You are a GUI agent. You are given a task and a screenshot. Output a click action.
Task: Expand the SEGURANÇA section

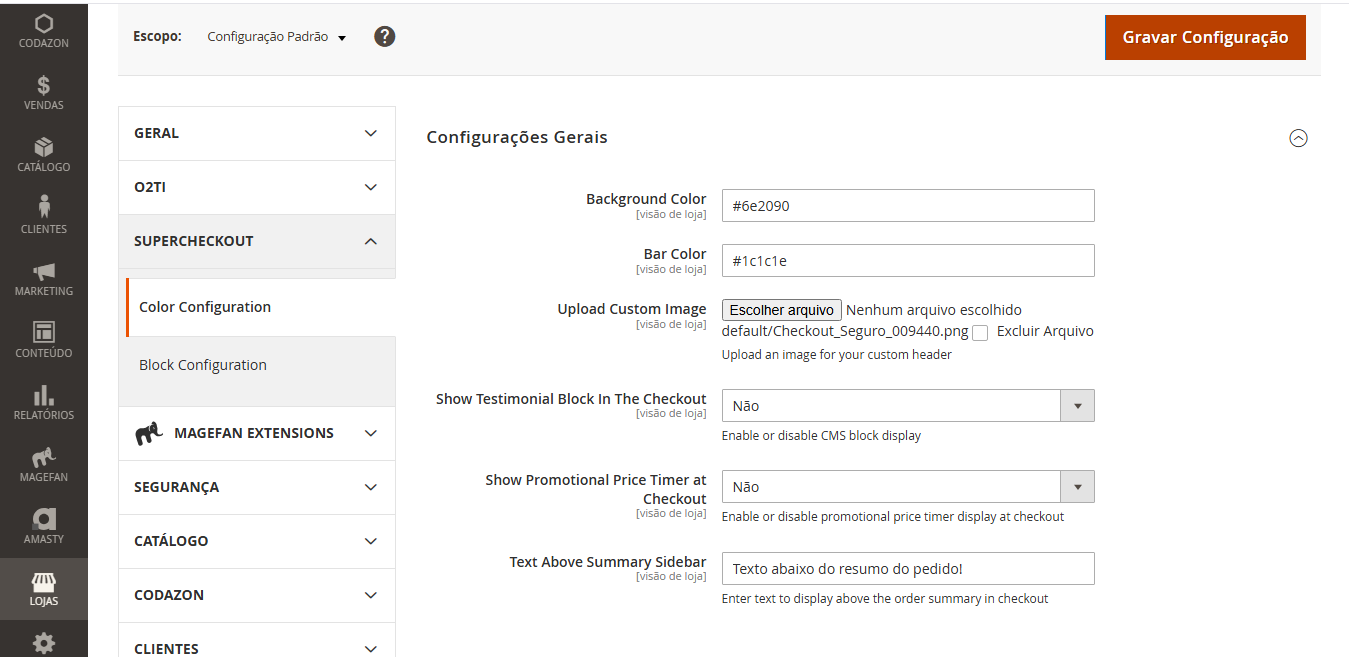[256, 487]
